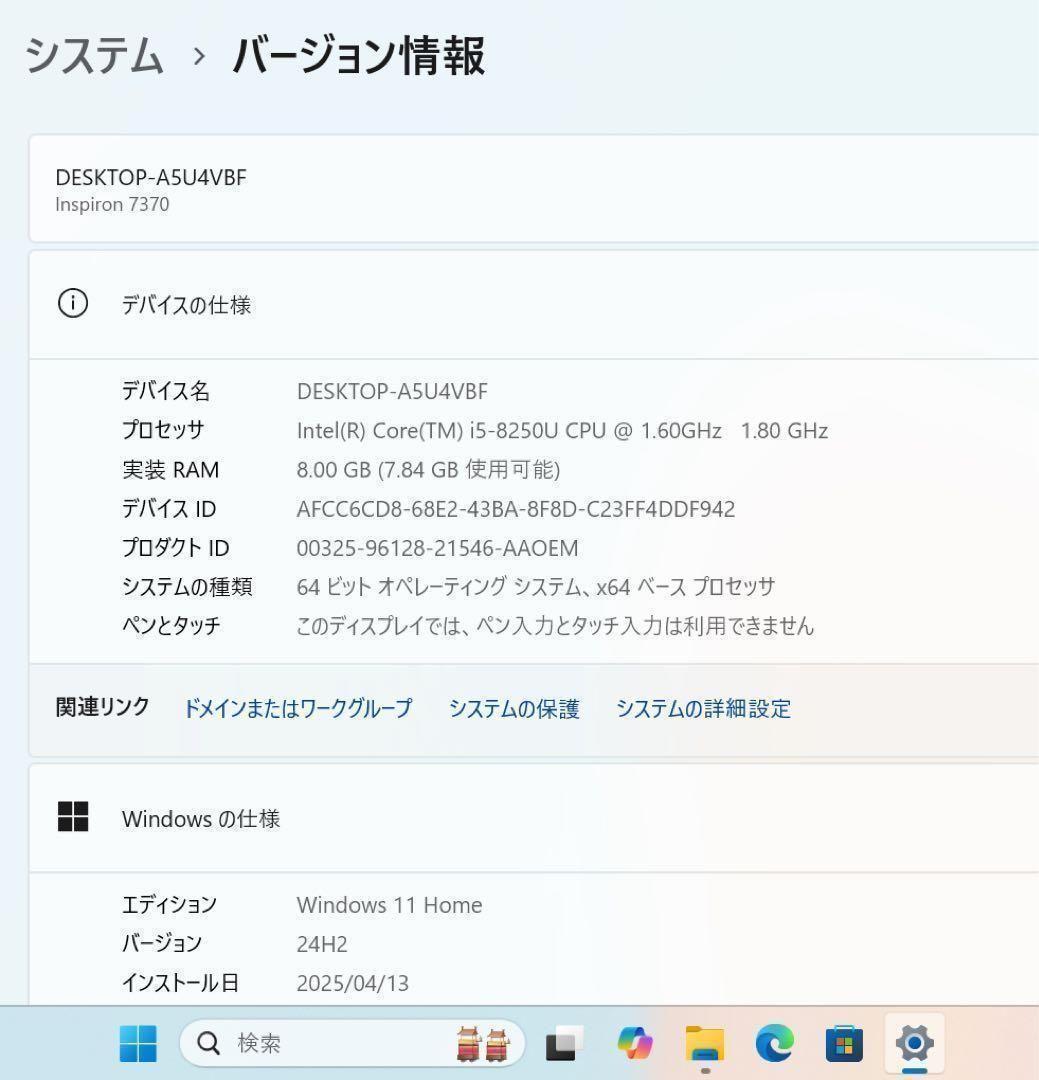Click inside the taskbar 検索 search field
This screenshot has width=1039, height=1080.
[x=300, y=1043]
